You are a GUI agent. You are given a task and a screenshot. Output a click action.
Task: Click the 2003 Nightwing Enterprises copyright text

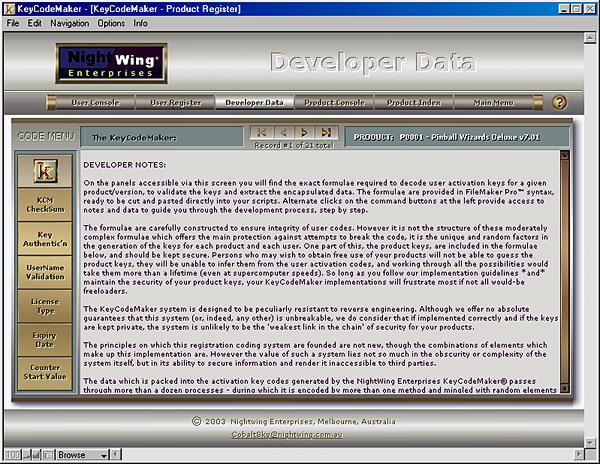(293, 421)
